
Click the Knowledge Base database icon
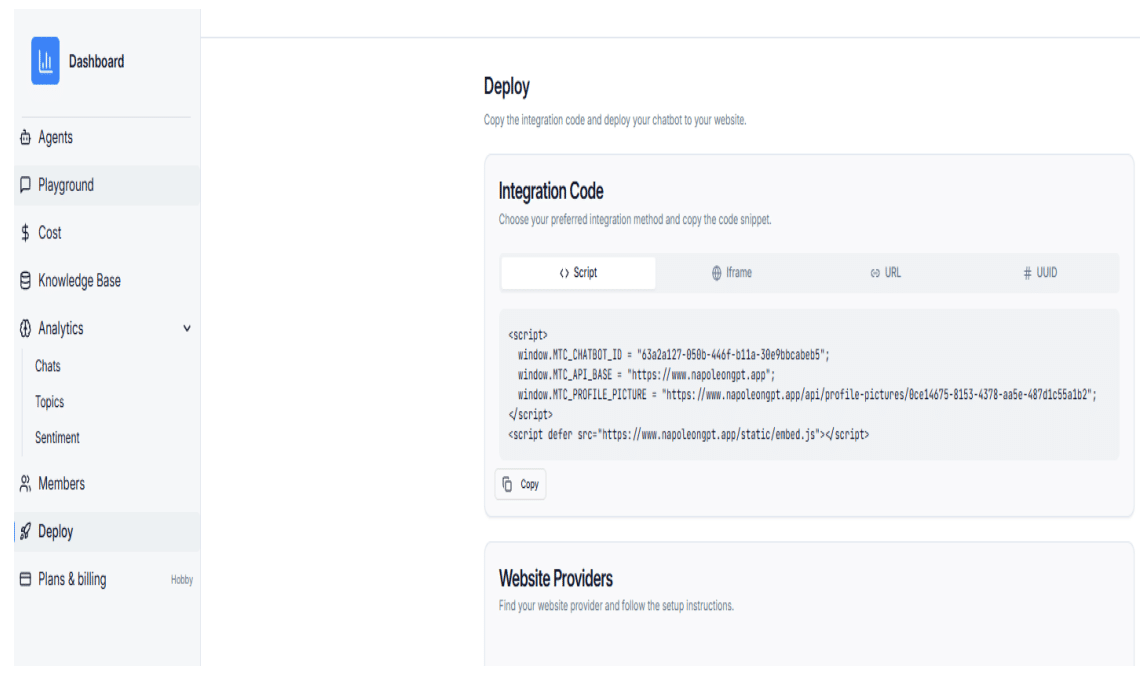coord(25,281)
